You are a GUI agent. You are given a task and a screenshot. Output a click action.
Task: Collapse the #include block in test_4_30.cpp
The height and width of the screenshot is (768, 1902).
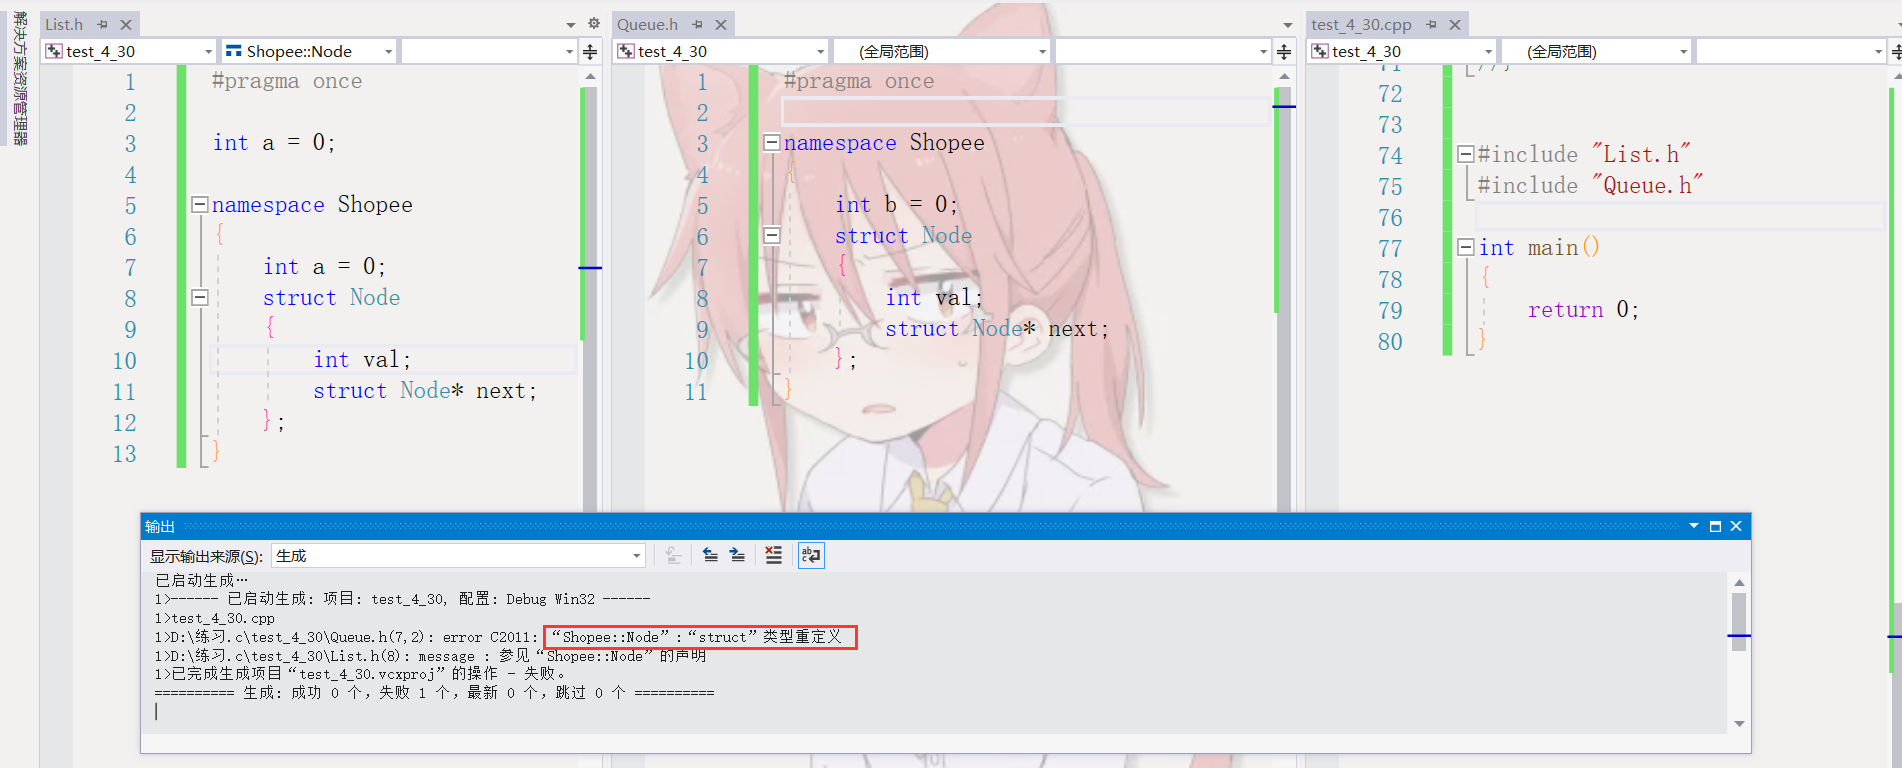point(1466,154)
